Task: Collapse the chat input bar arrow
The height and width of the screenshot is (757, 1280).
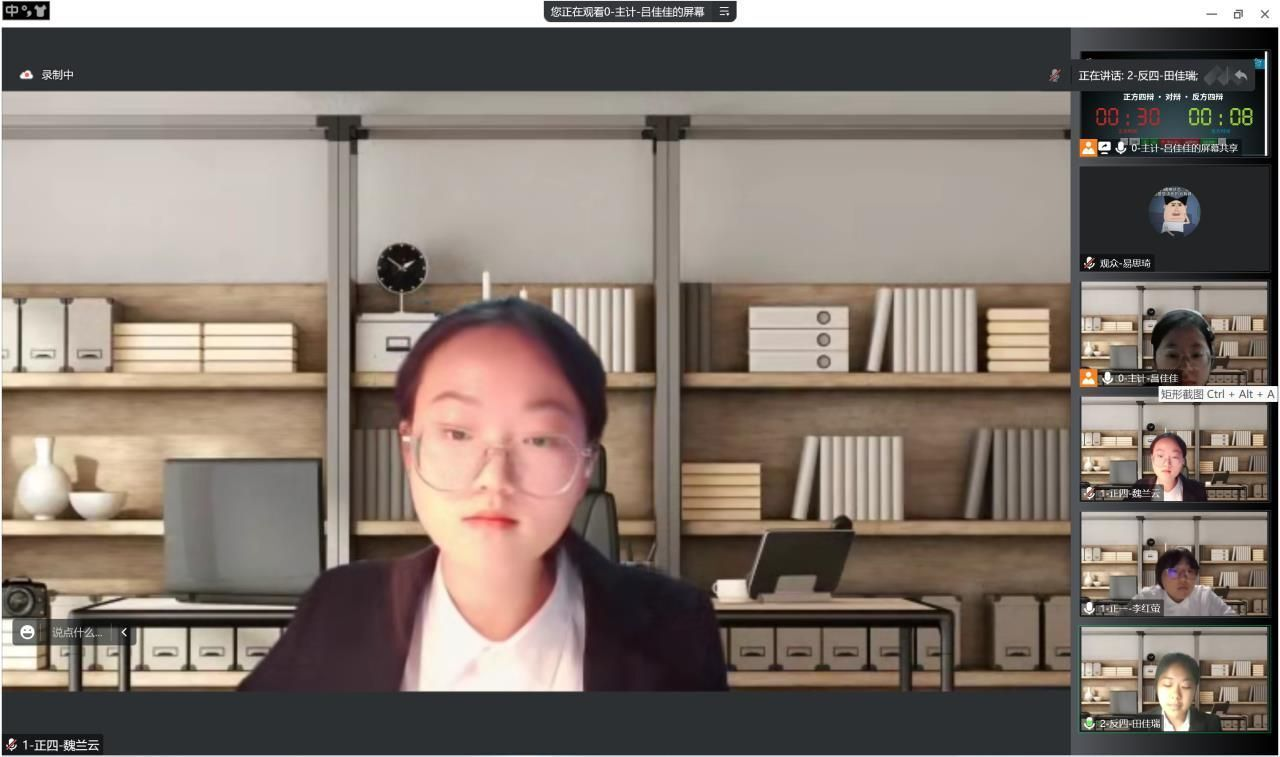Action: pyautogui.click(x=124, y=632)
